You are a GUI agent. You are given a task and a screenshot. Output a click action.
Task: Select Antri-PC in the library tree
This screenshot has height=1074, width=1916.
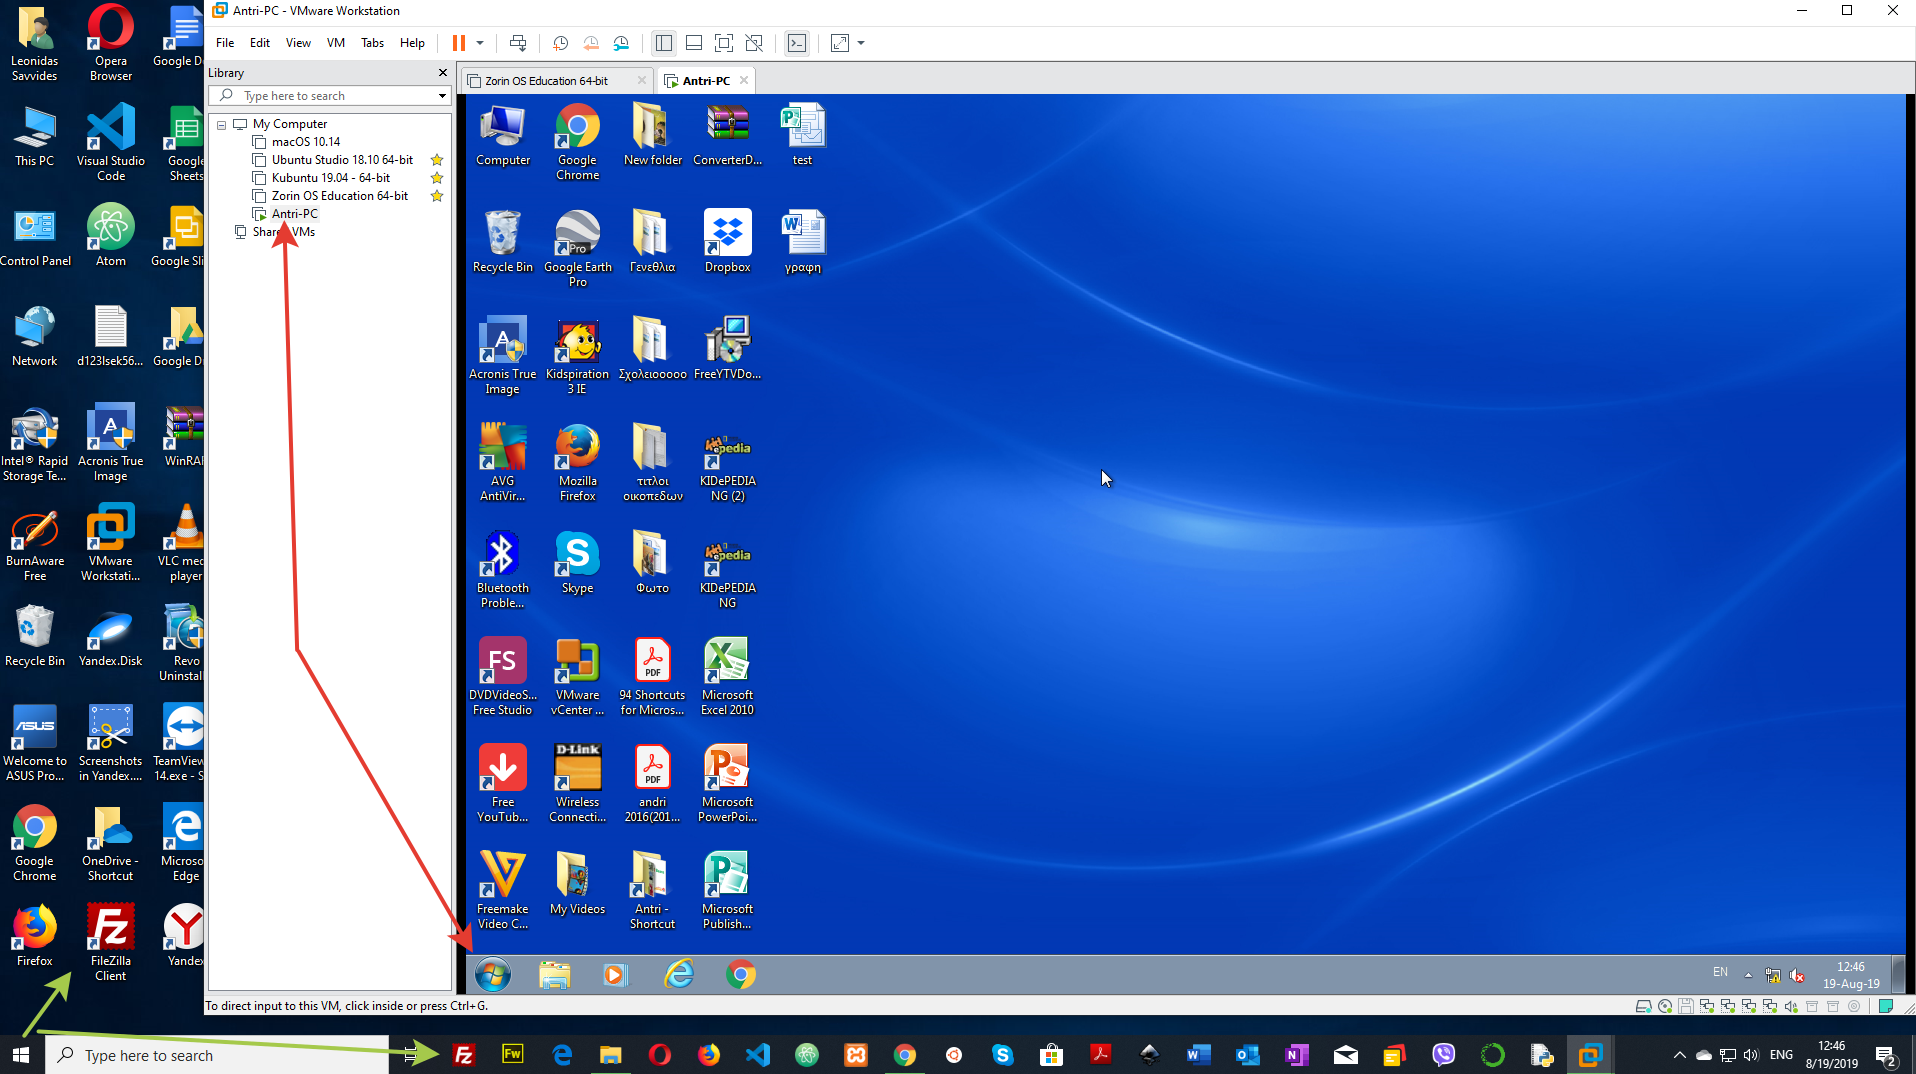click(x=295, y=214)
